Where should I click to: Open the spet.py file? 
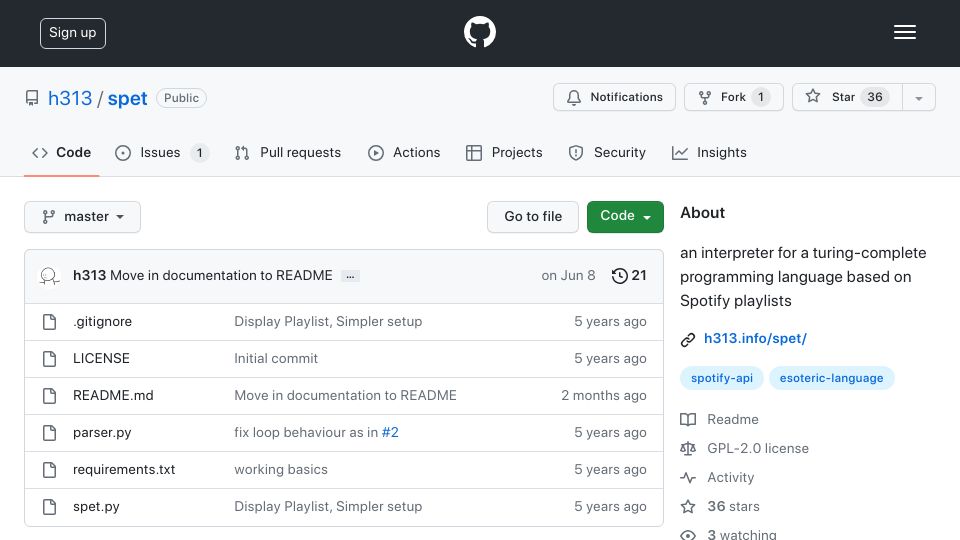coord(96,506)
